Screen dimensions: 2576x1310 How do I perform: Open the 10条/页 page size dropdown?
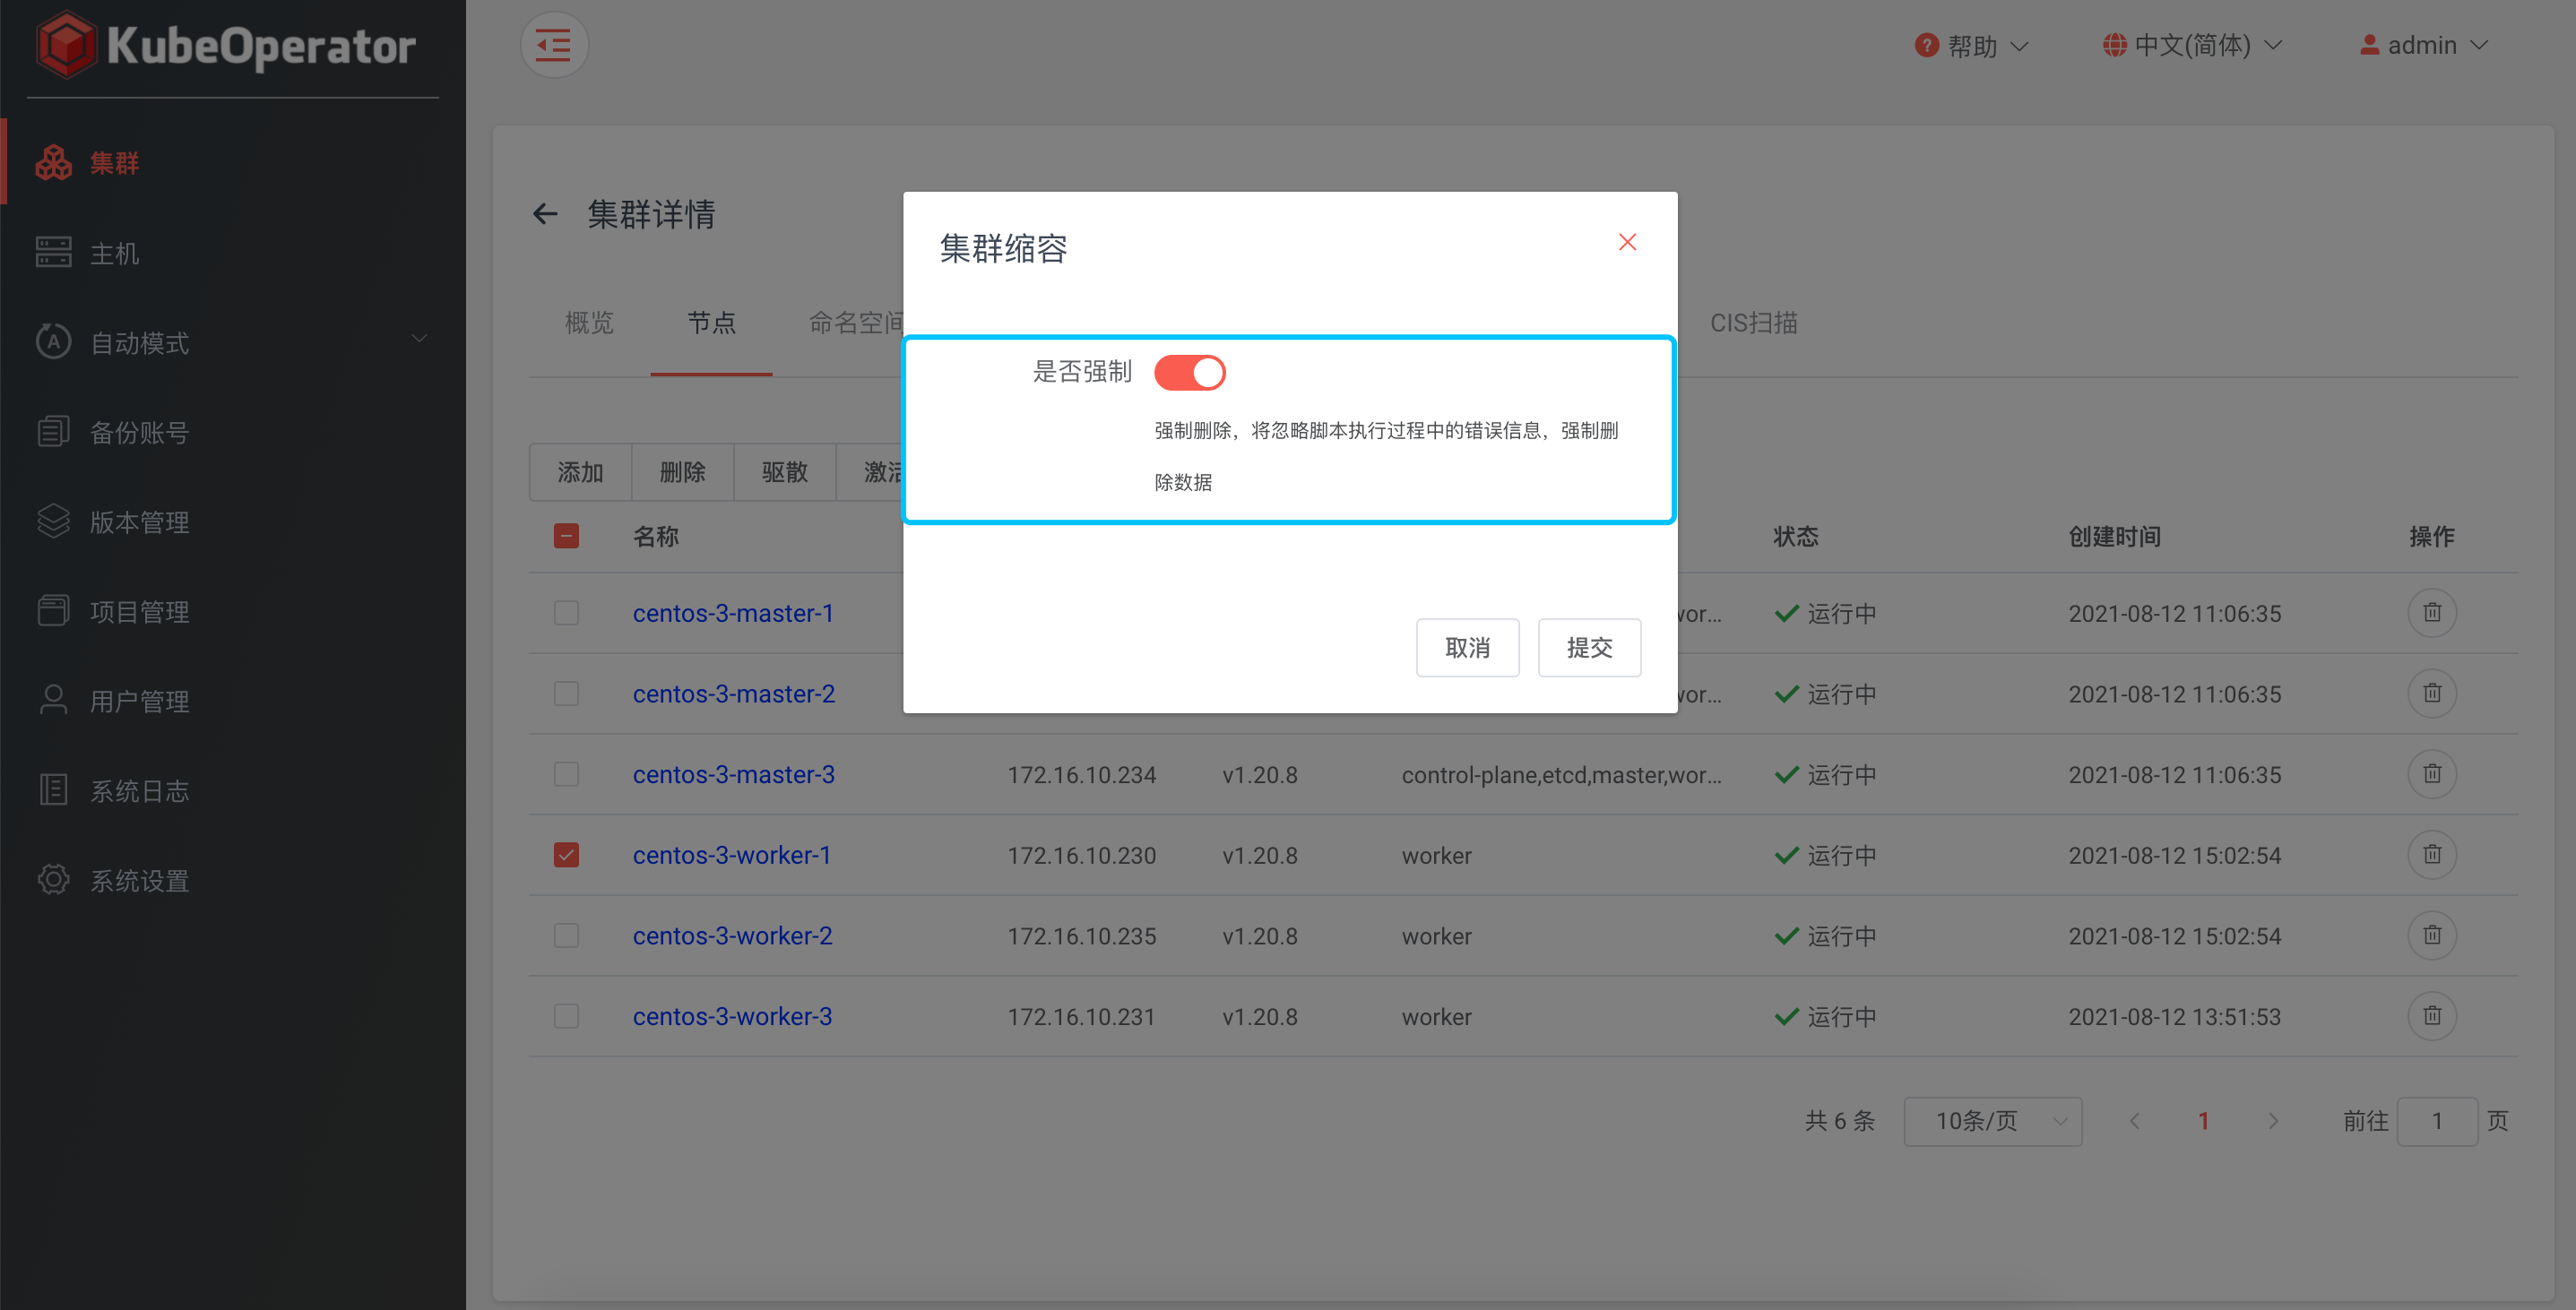point(1992,1121)
